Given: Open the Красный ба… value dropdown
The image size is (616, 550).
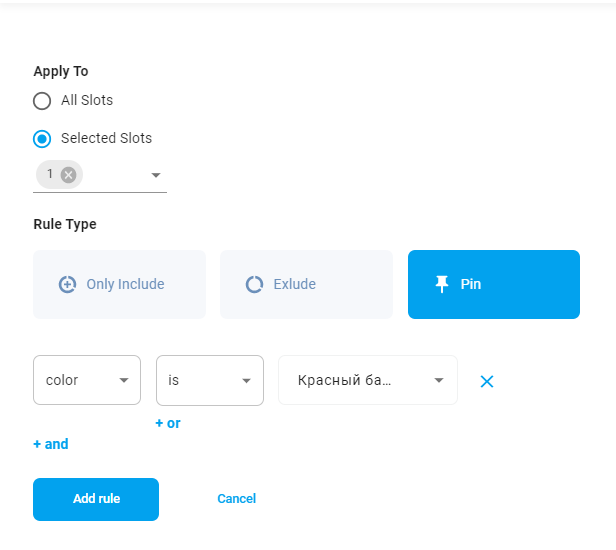Looking at the screenshot, I should coord(368,380).
